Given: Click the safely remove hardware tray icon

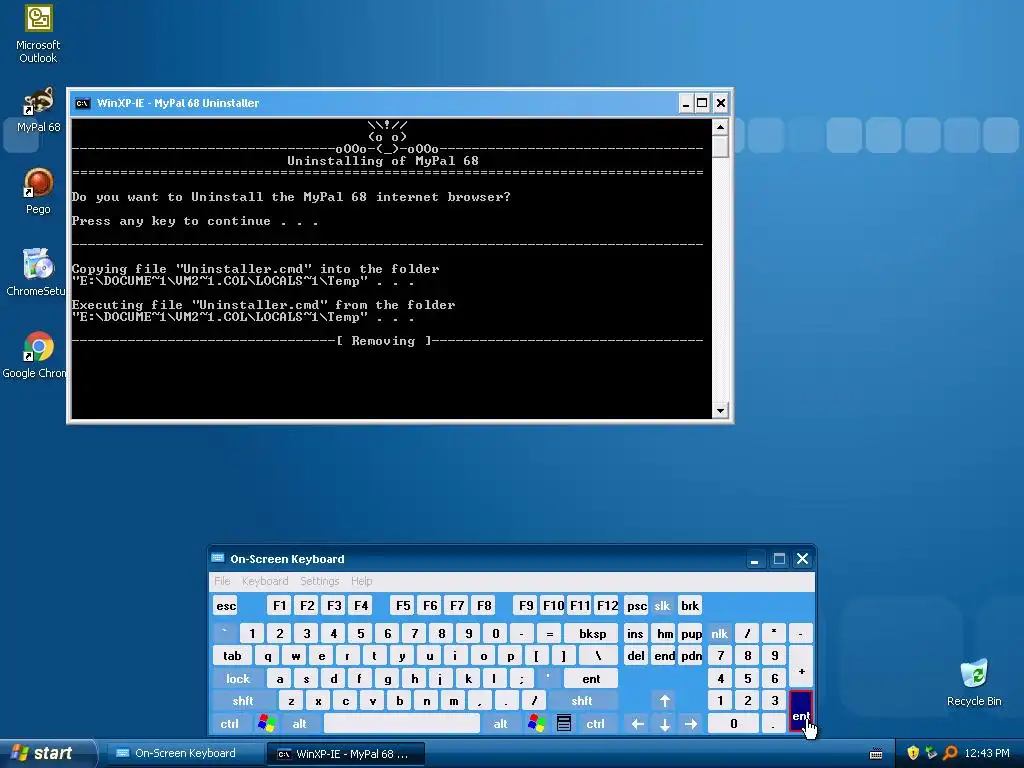Looking at the screenshot, I should pos(931,753).
